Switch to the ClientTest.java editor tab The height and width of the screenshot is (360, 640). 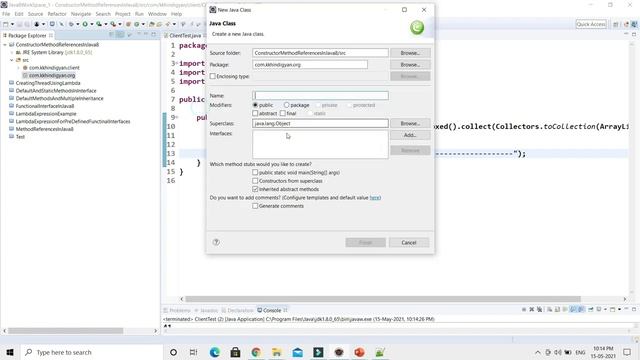184,36
